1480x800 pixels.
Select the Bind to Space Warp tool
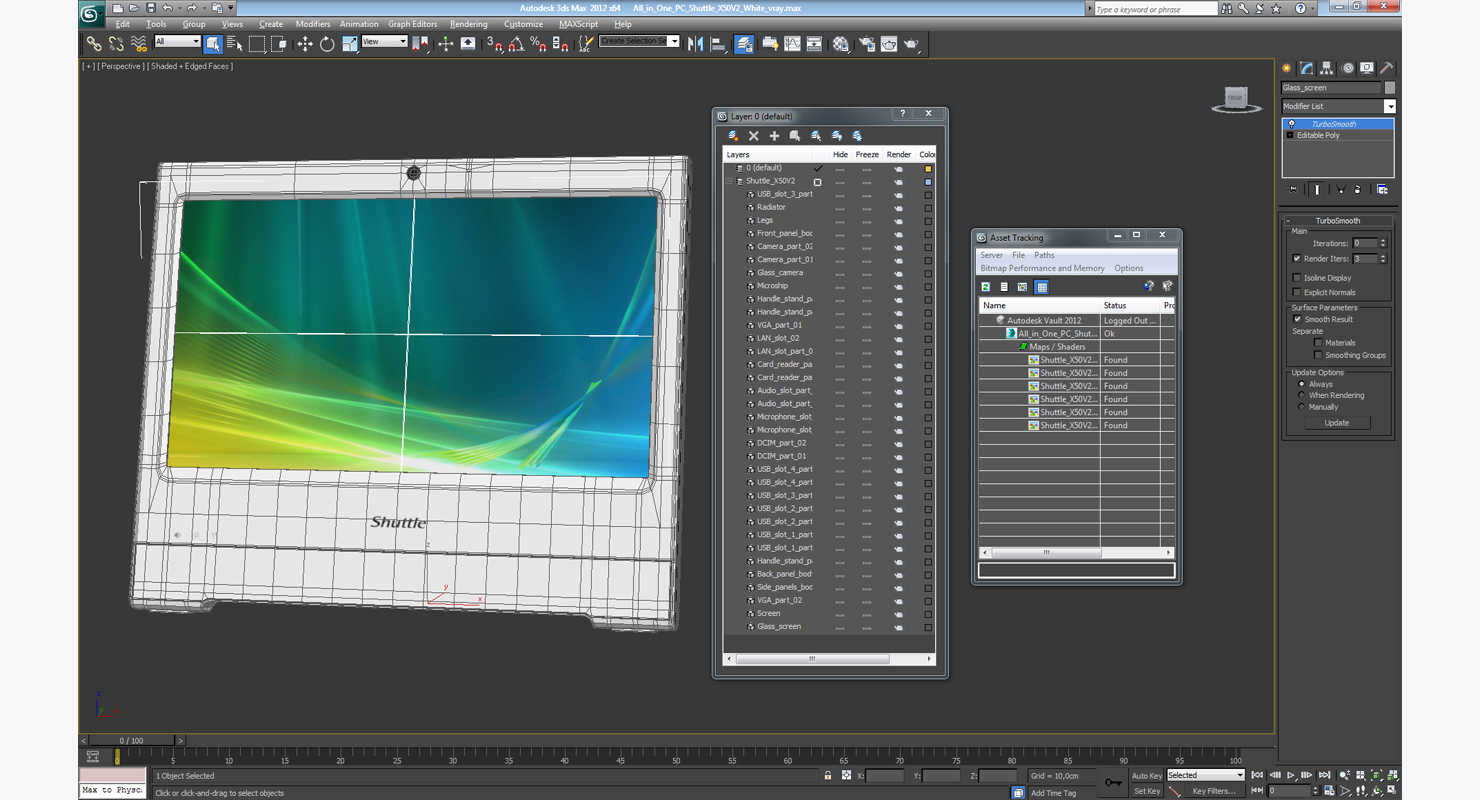(x=139, y=44)
